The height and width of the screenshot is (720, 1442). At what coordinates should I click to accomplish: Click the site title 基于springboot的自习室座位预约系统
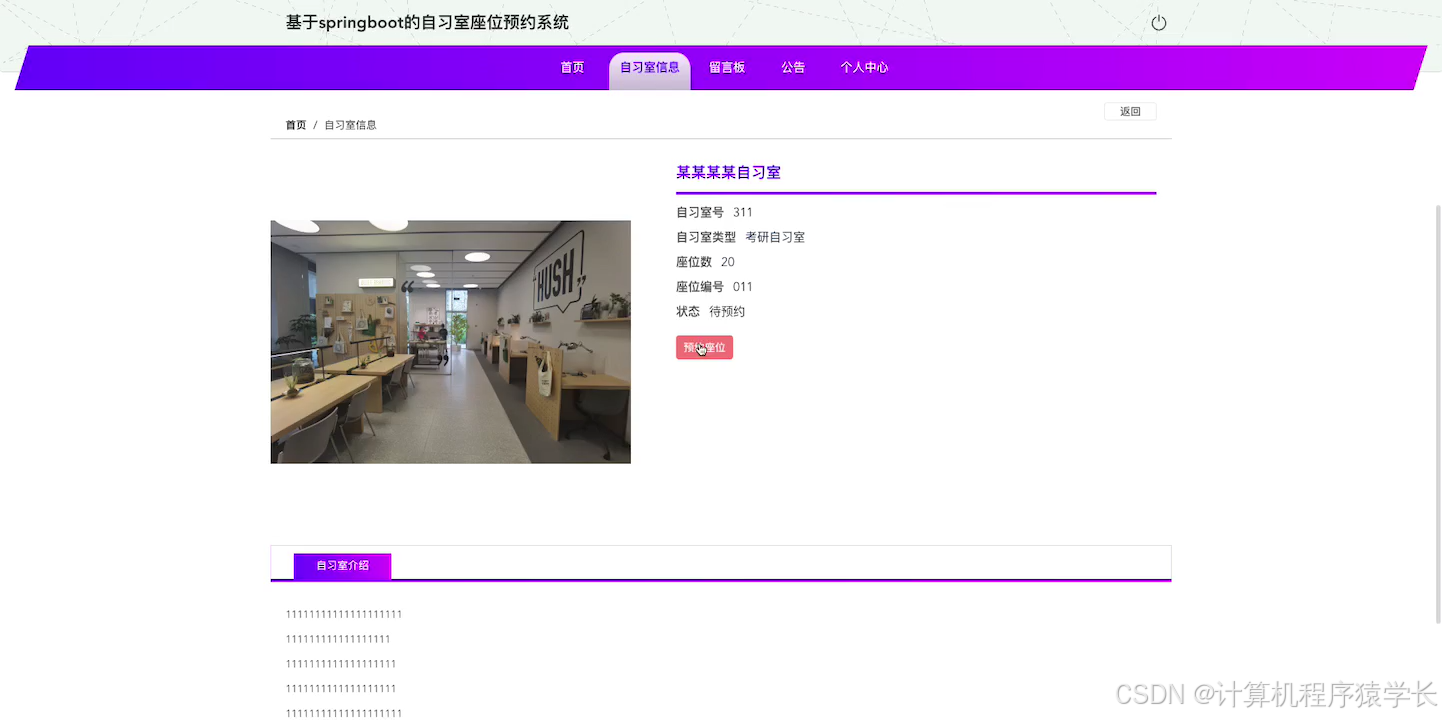(x=427, y=22)
